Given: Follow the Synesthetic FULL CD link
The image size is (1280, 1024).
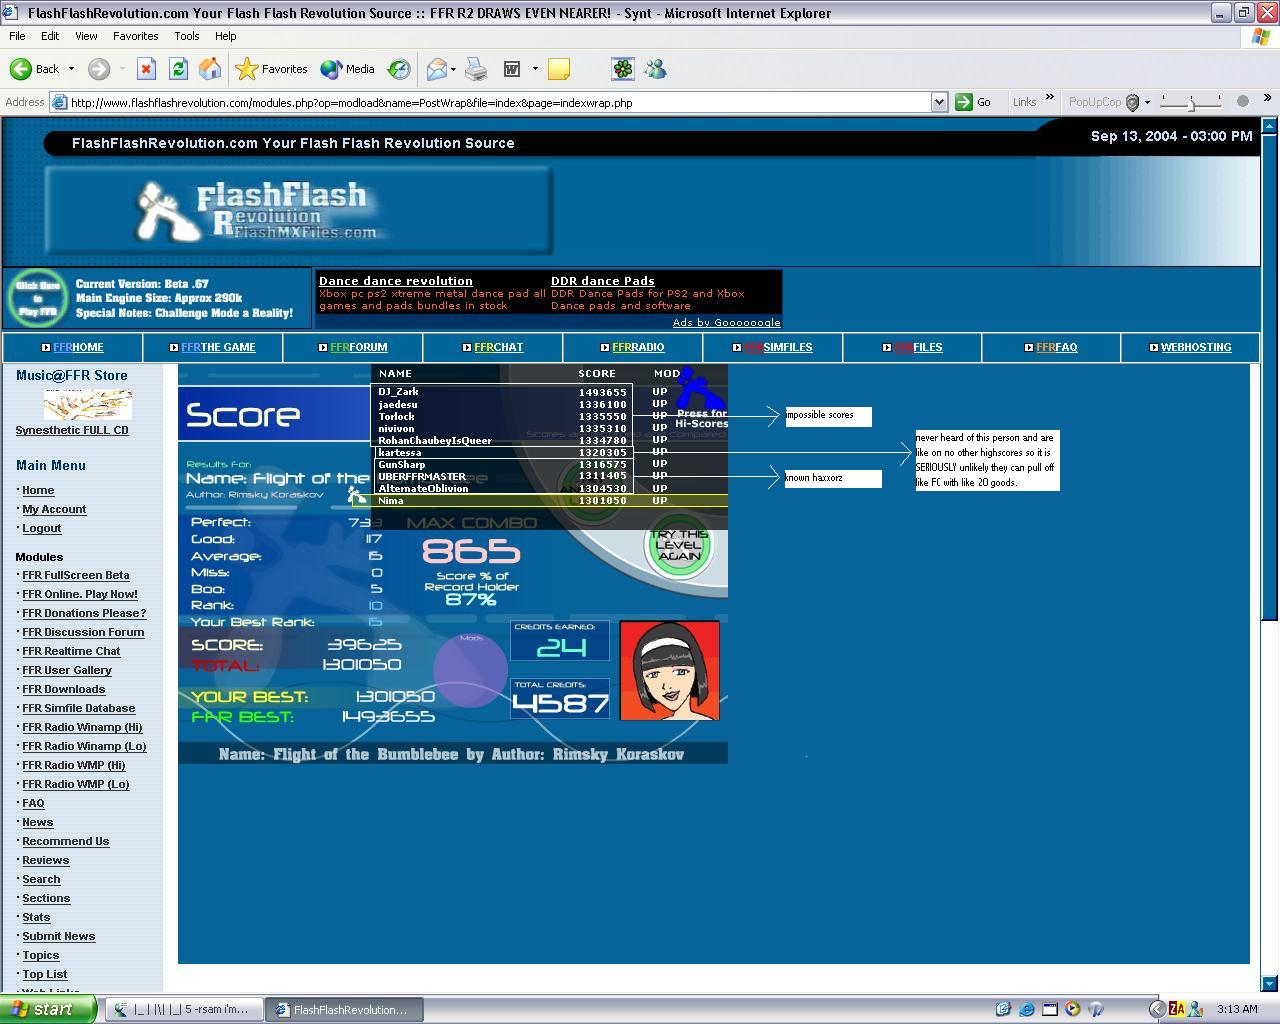Looking at the screenshot, I should pyautogui.click(x=72, y=430).
